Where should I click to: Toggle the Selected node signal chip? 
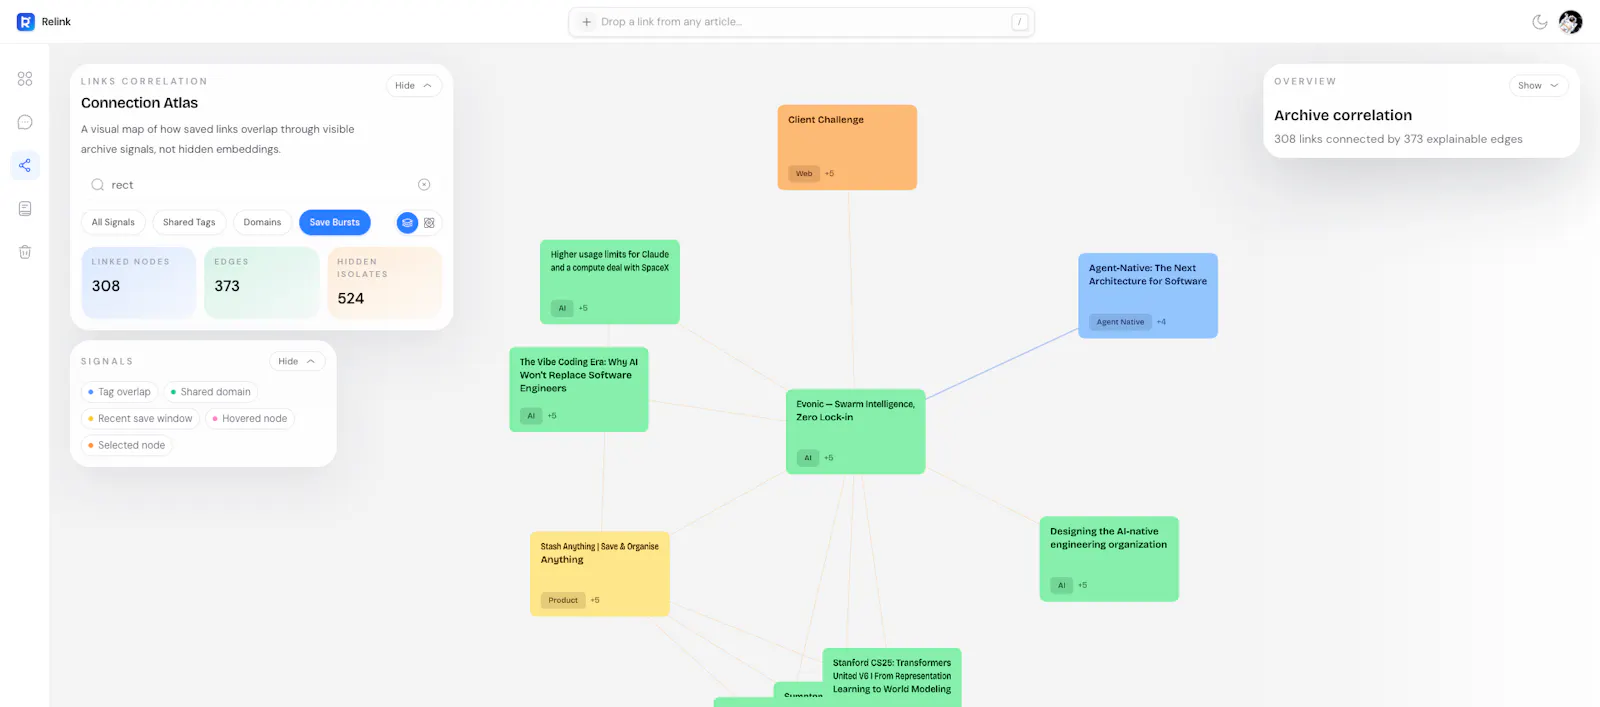(x=127, y=446)
